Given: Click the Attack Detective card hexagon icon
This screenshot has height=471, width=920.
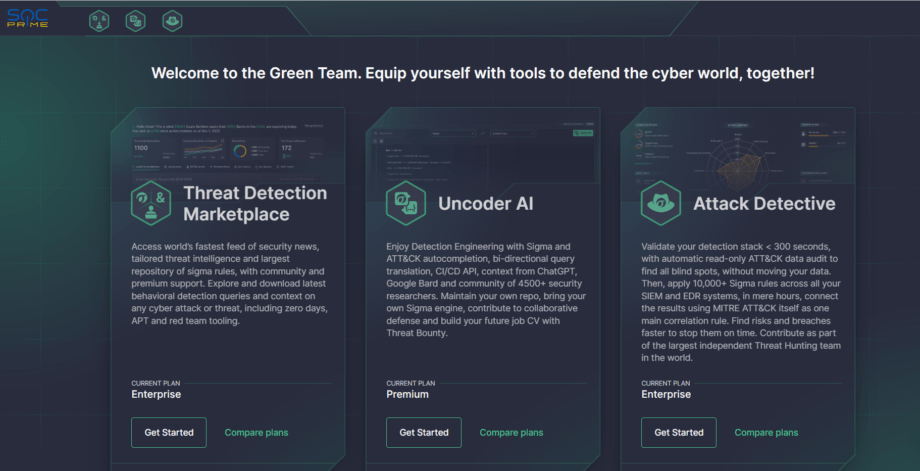Looking at the screenshot, I should point(661,203).
